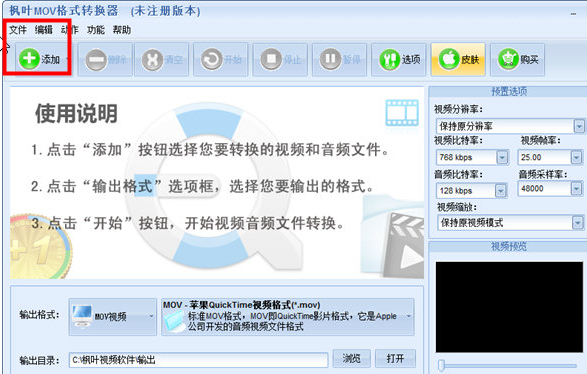Viewport: 587px width, 374px height.
Task: Open the 帮助 menu
Action: click(122, 30)
